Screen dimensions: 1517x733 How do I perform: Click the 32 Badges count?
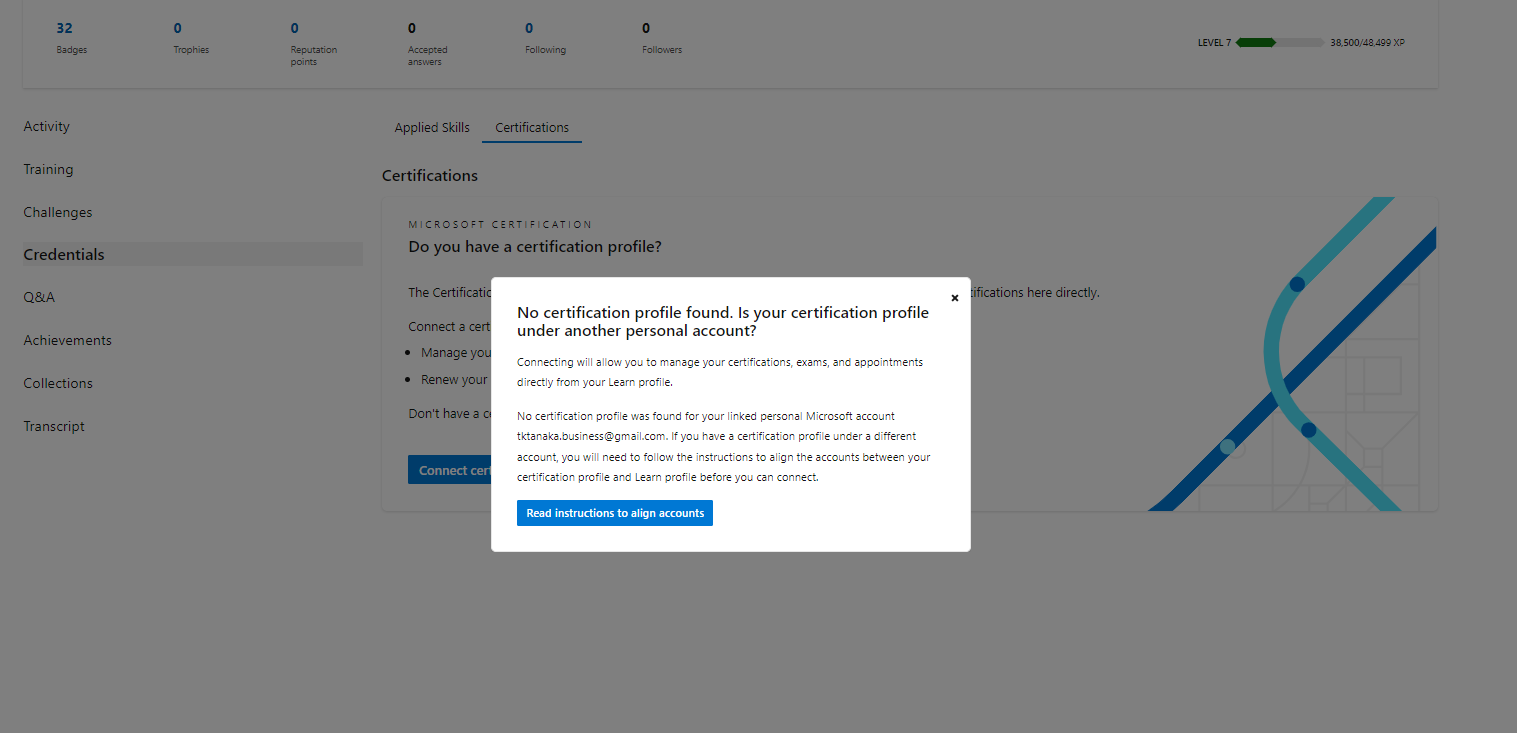click(x=72, y=37)
